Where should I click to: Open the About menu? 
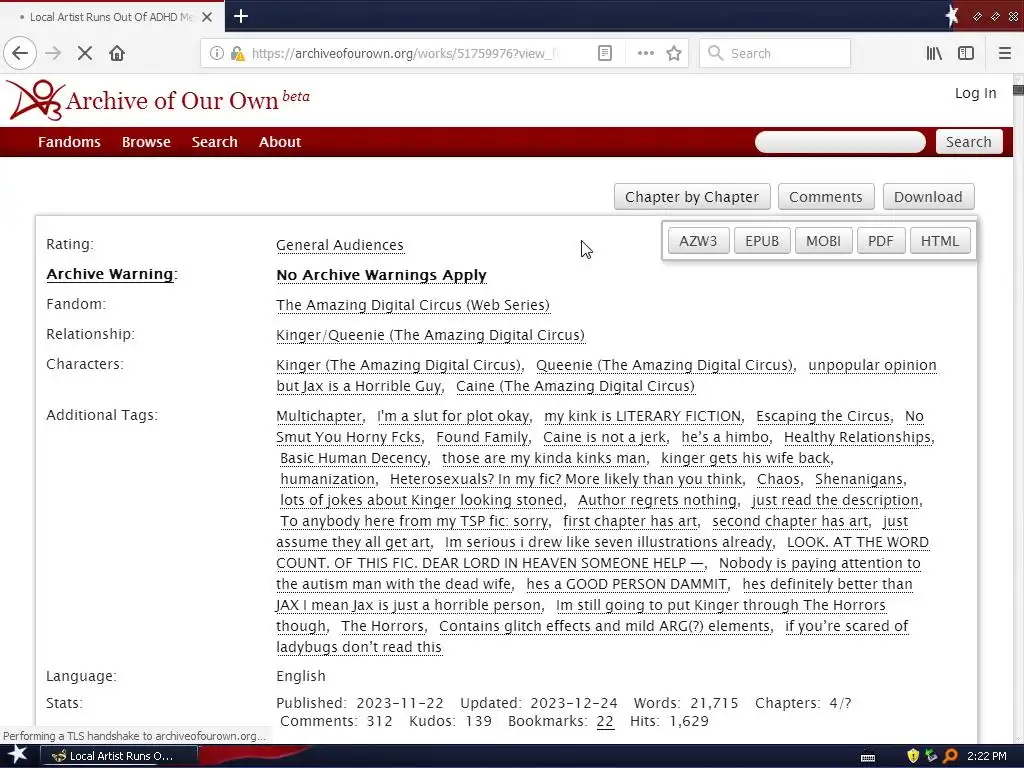[280, 142]
